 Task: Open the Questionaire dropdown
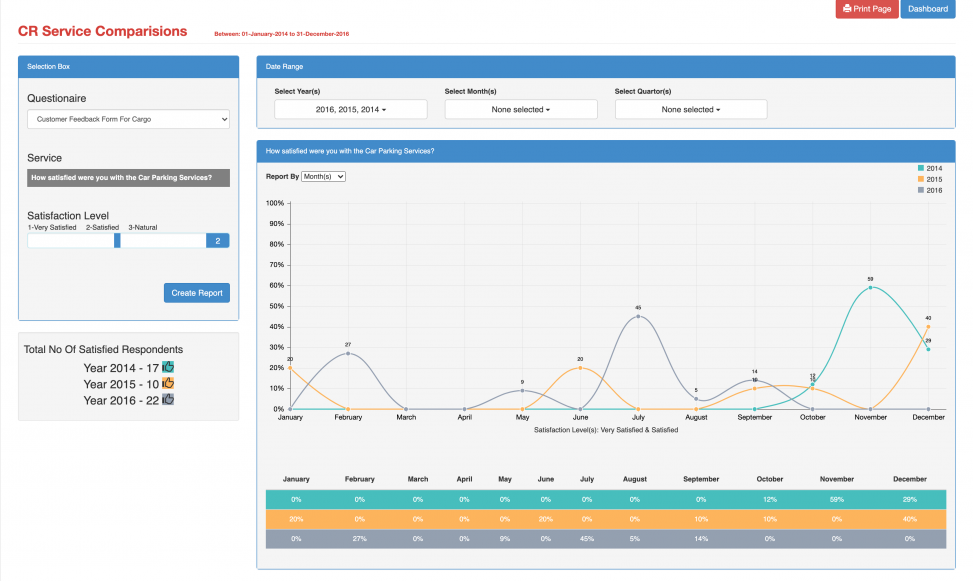128,119
